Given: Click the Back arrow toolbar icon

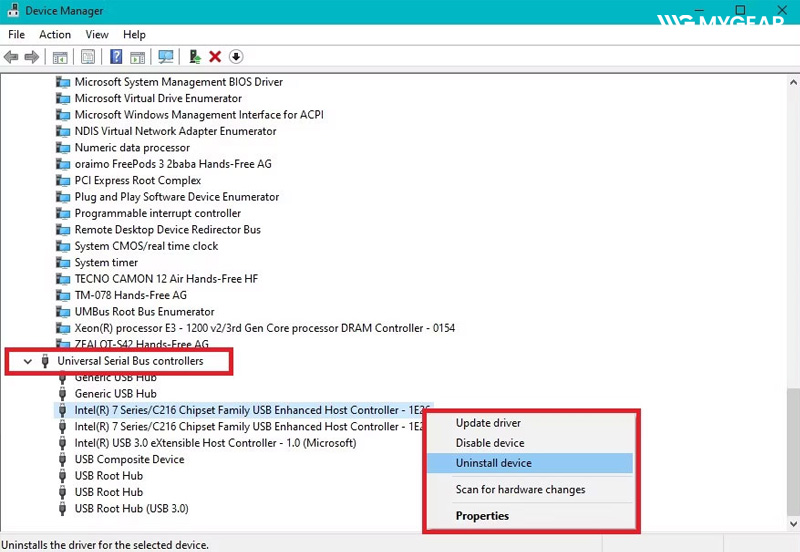Looking at the screenshot, I should click(11, 57).
